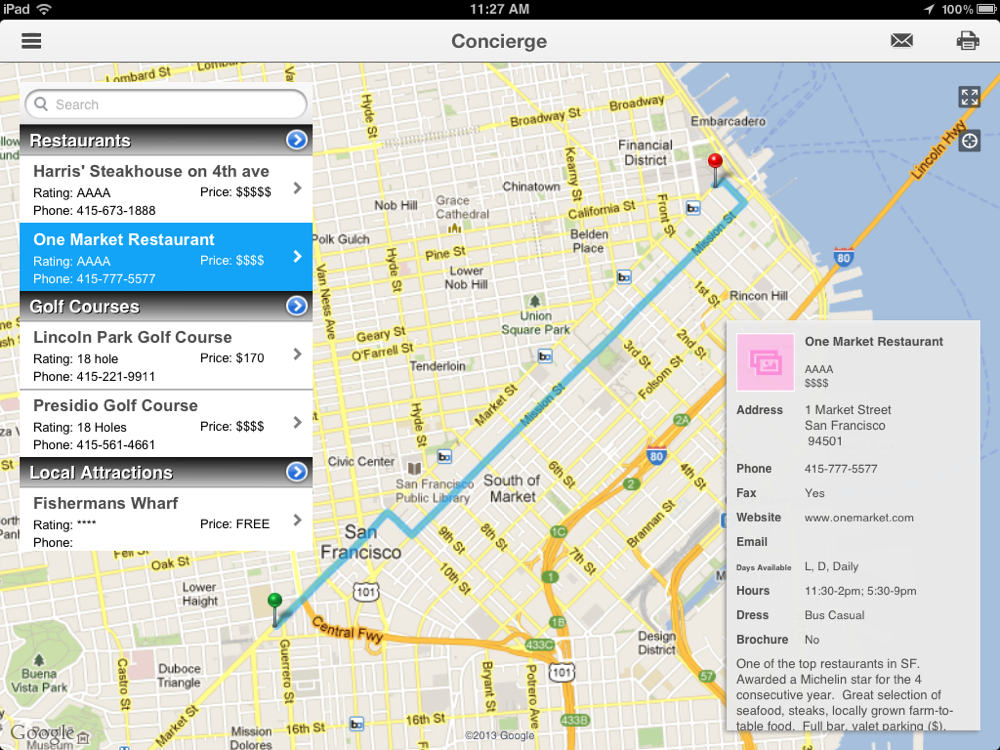Screen dimensions: 1000x750
Task: Select Presidio Golf Course title
Action: click(115, 405)
